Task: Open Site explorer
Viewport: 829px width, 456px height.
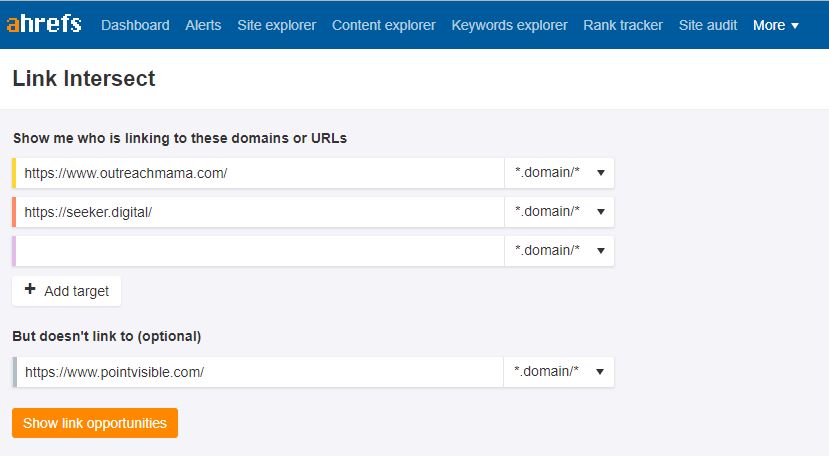Action: click(x=277, y=25)
